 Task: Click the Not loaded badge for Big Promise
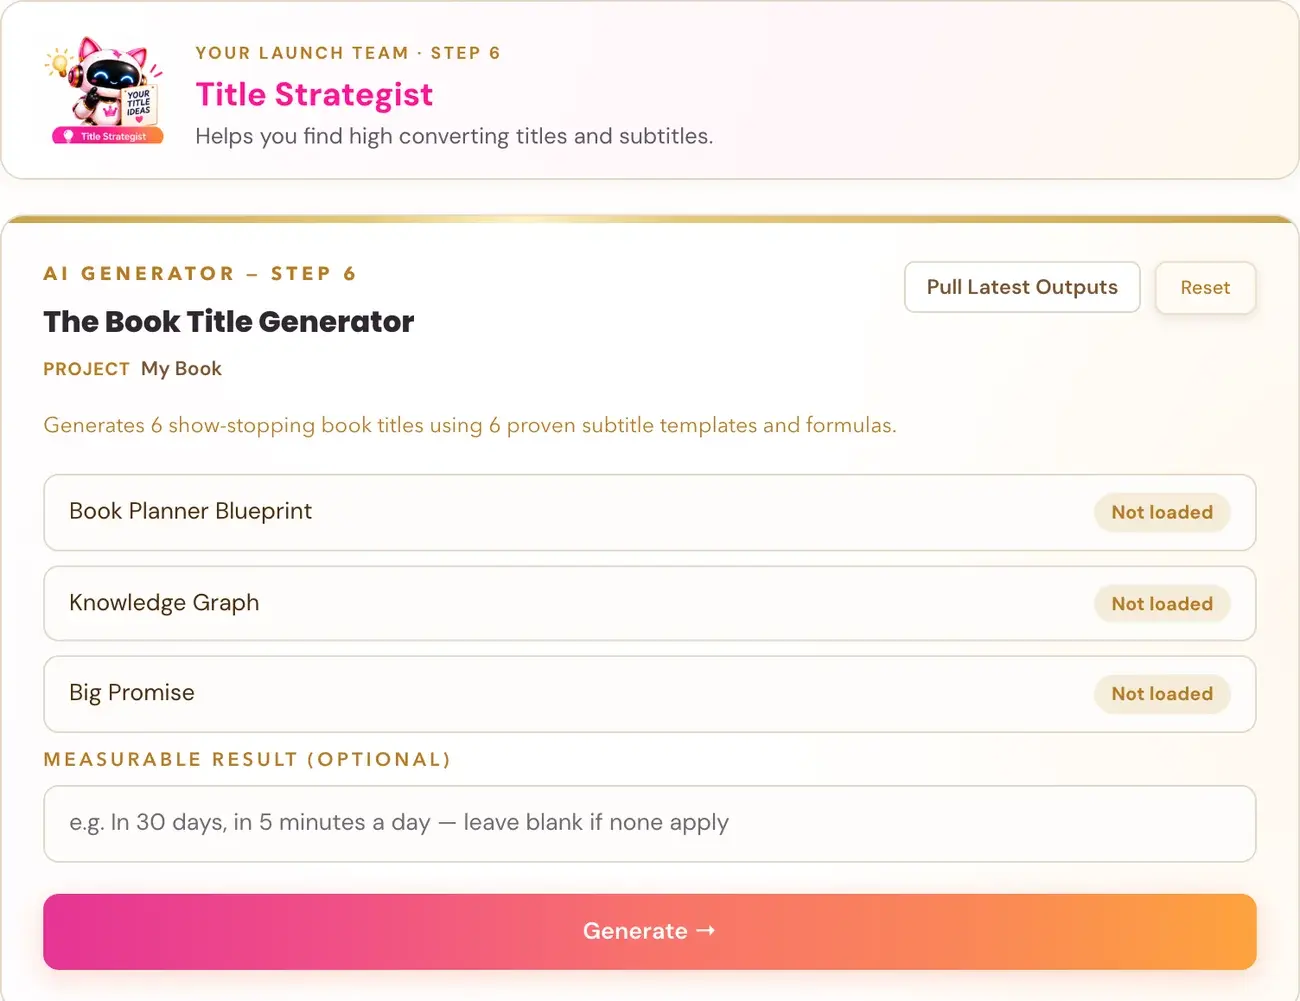pyautogui.click(x=1162, y=694)
